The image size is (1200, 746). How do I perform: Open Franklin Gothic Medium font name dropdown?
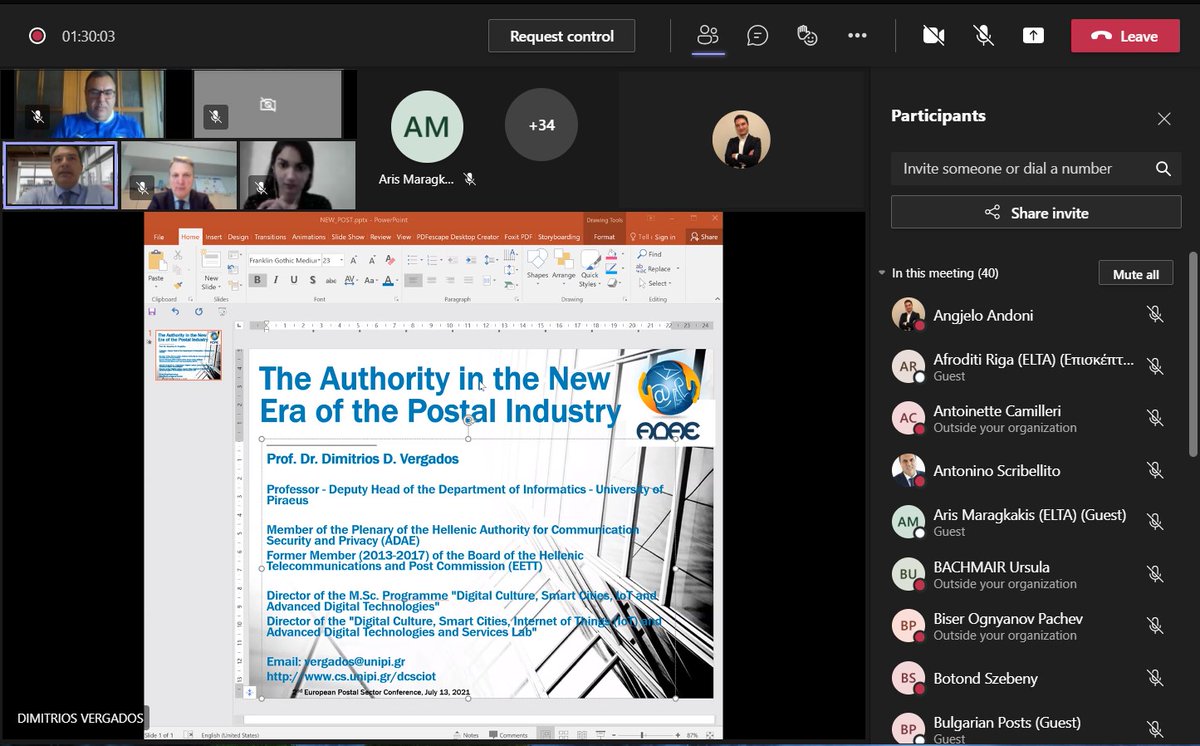(x=318, y=260)
